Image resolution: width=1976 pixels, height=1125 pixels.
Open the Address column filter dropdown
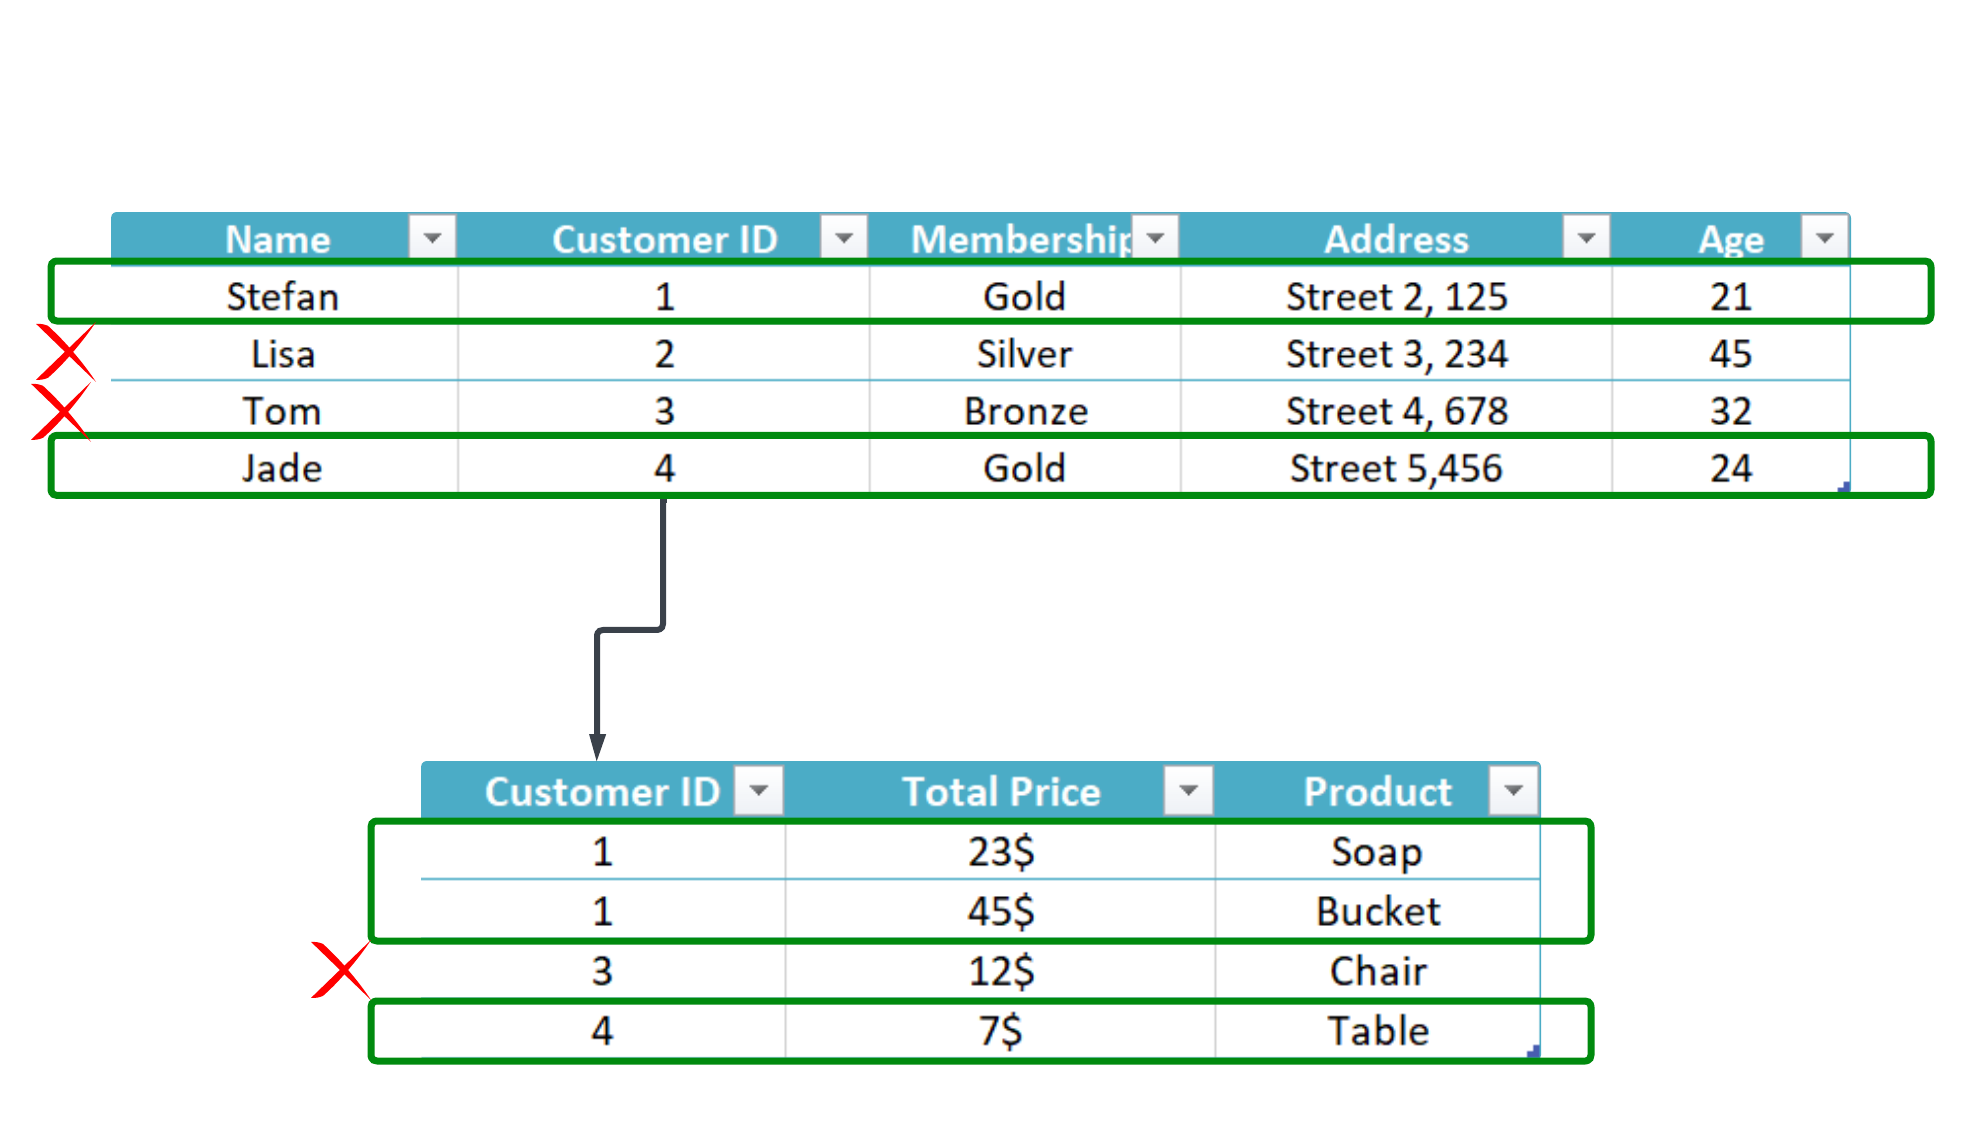(x=1586, y=238)
